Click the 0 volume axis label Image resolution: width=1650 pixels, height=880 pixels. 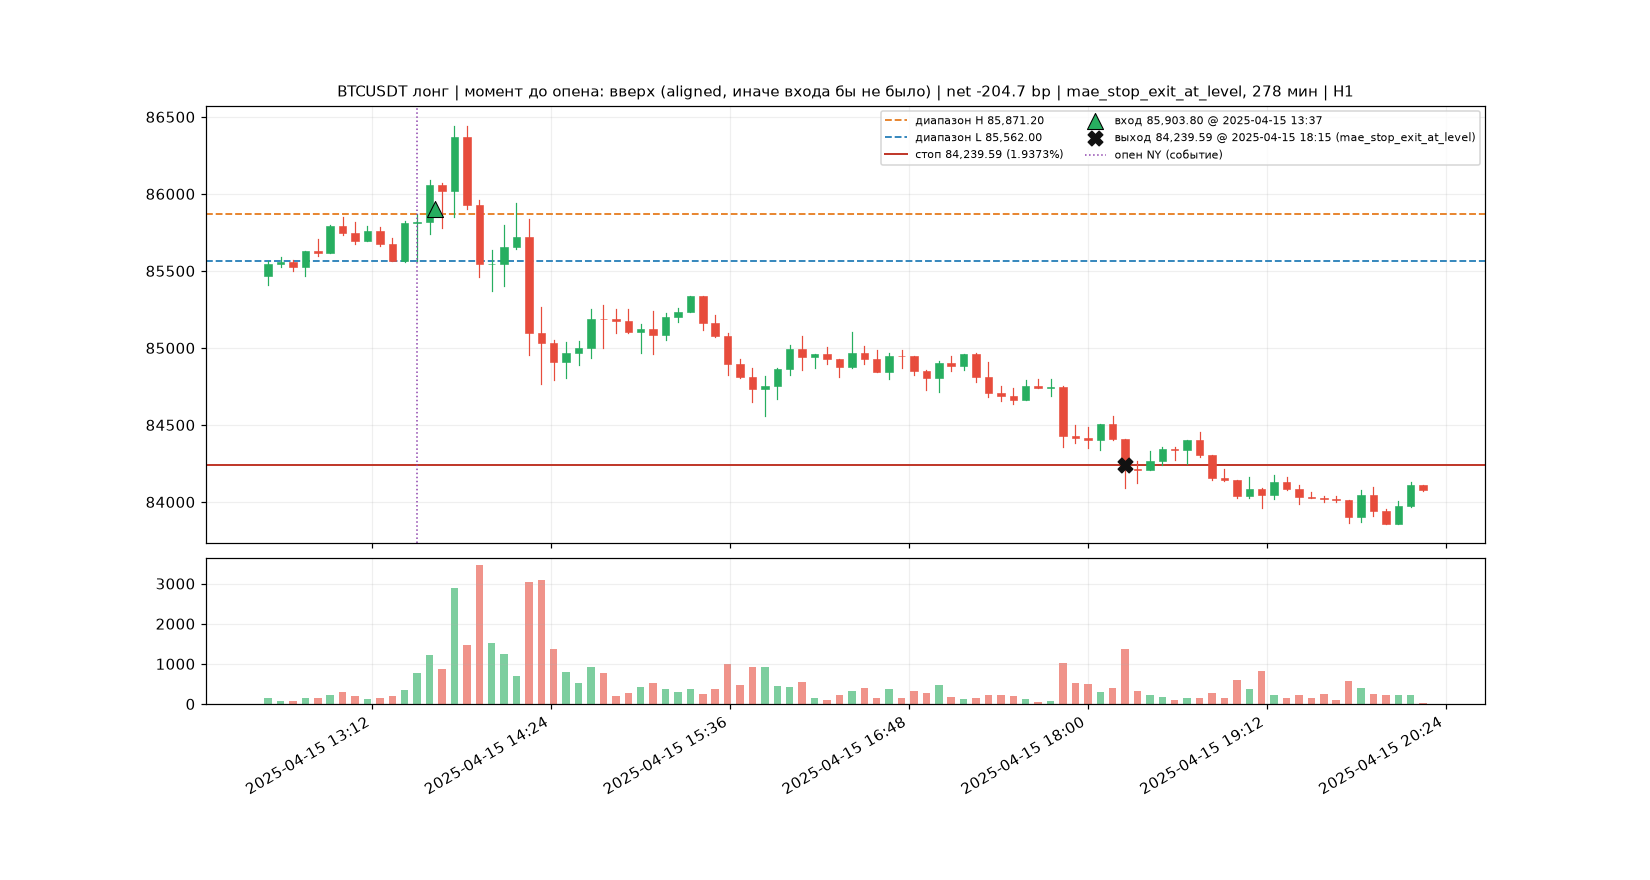point(190,705)
